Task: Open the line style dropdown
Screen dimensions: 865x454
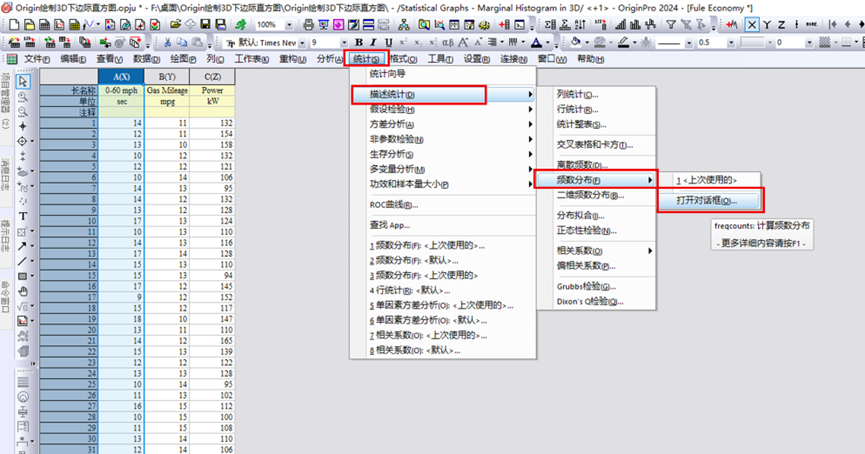Action: [688, 42]
